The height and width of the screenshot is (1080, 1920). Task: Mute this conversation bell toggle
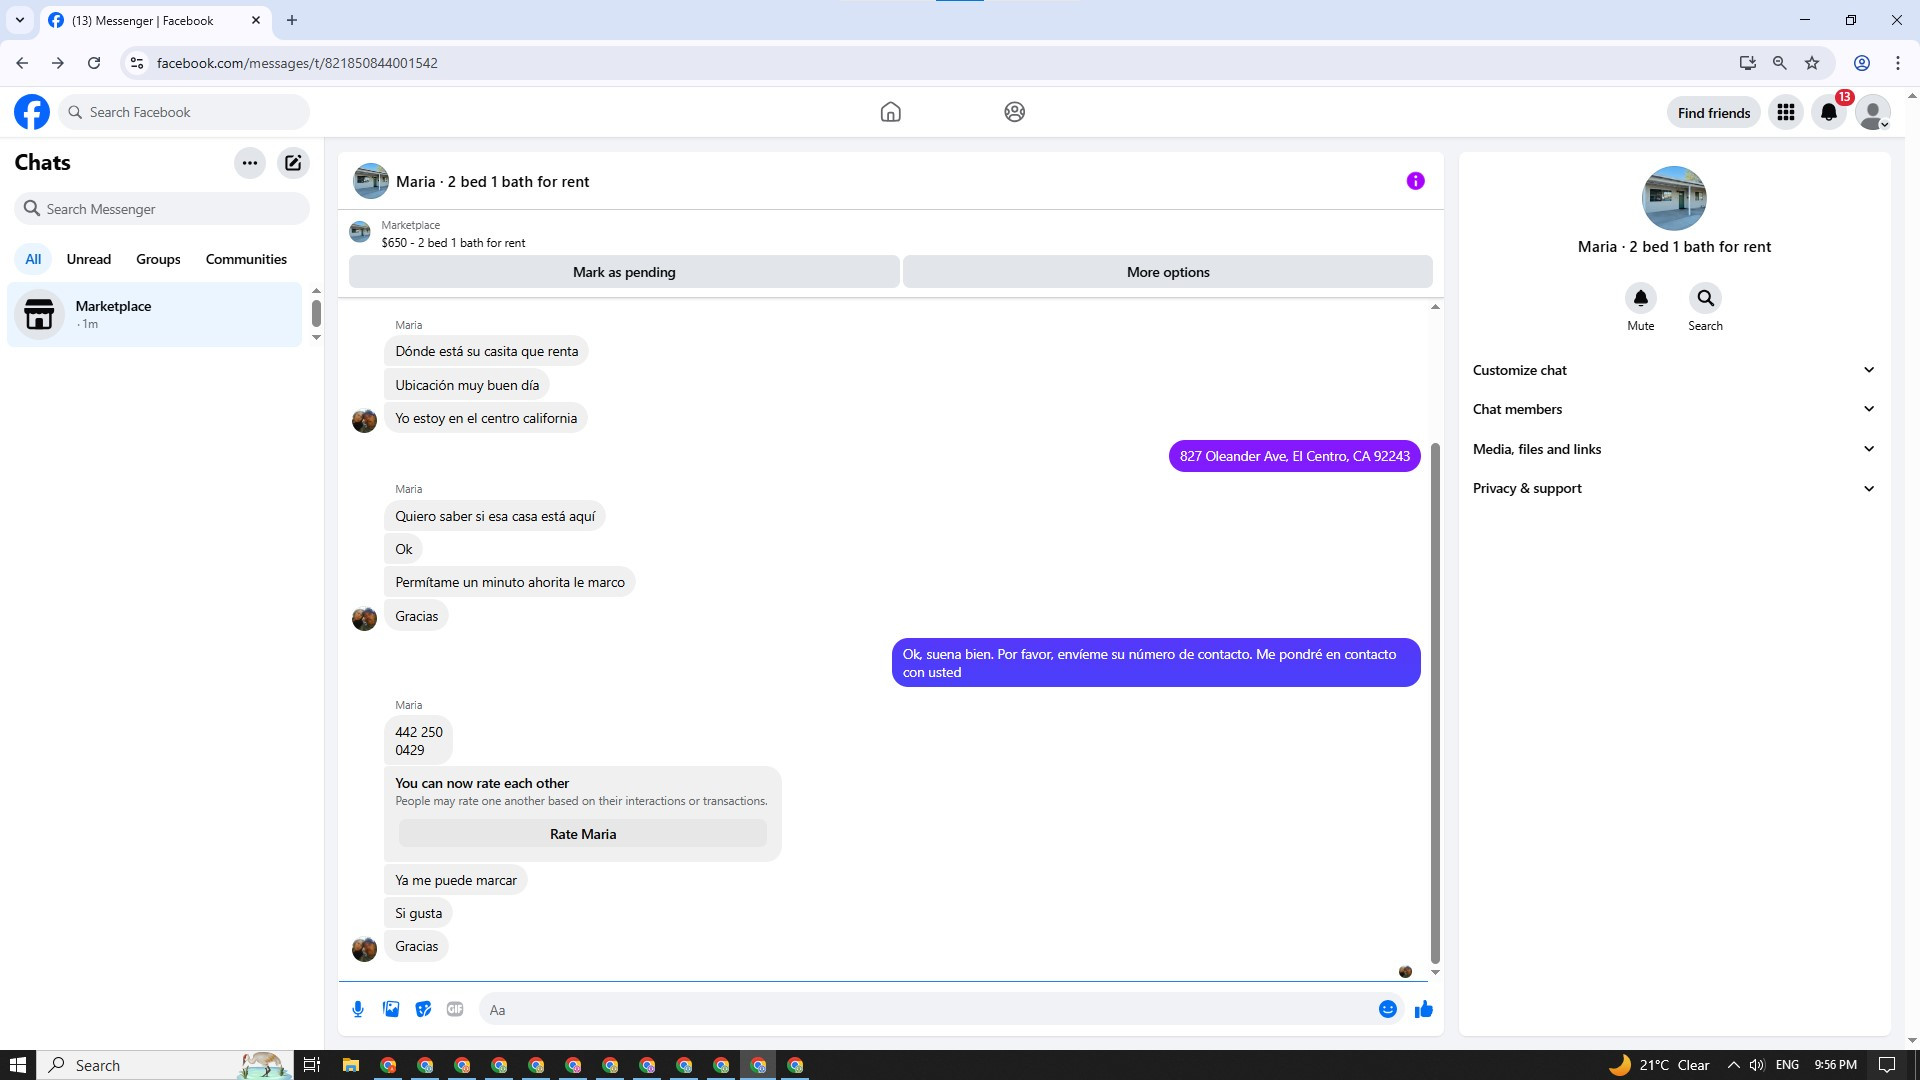1640,299
